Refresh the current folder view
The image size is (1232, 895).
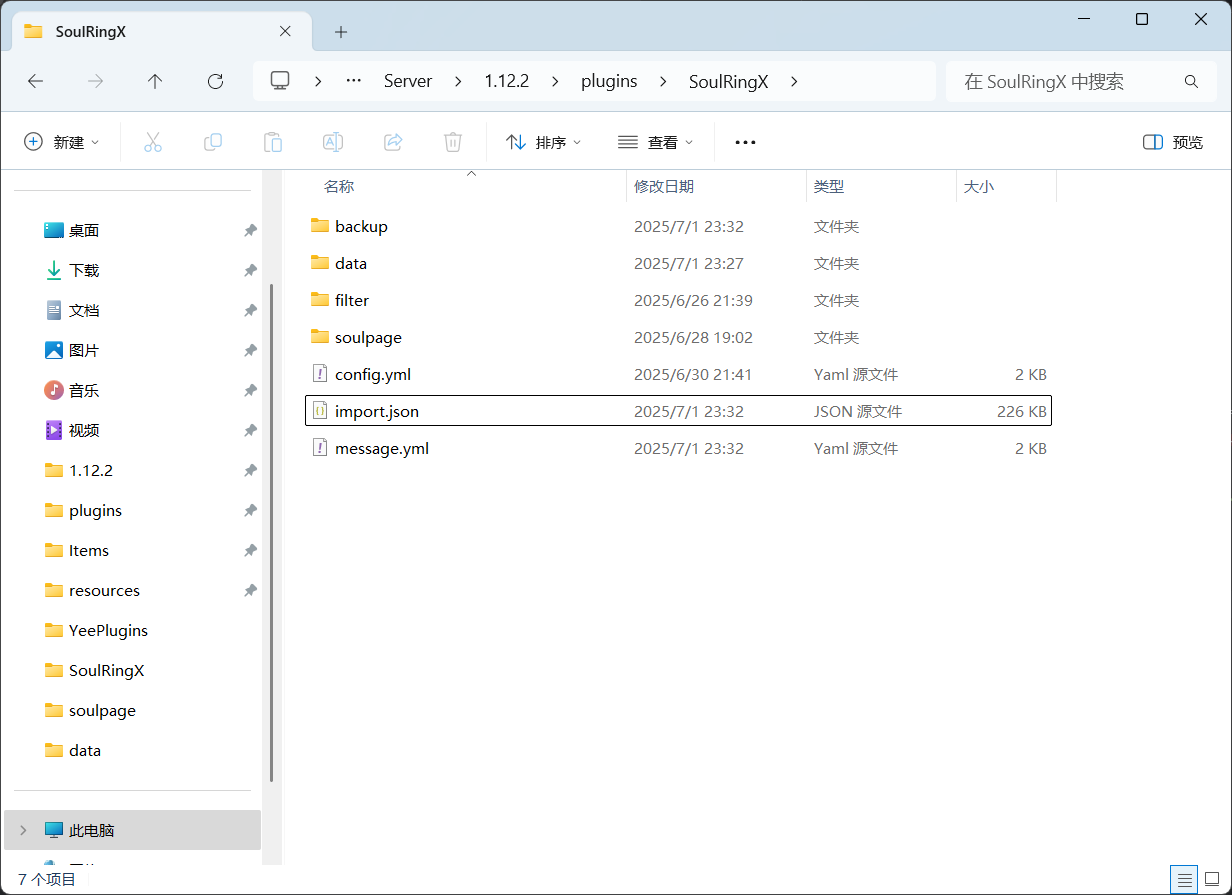click(215, 81)
